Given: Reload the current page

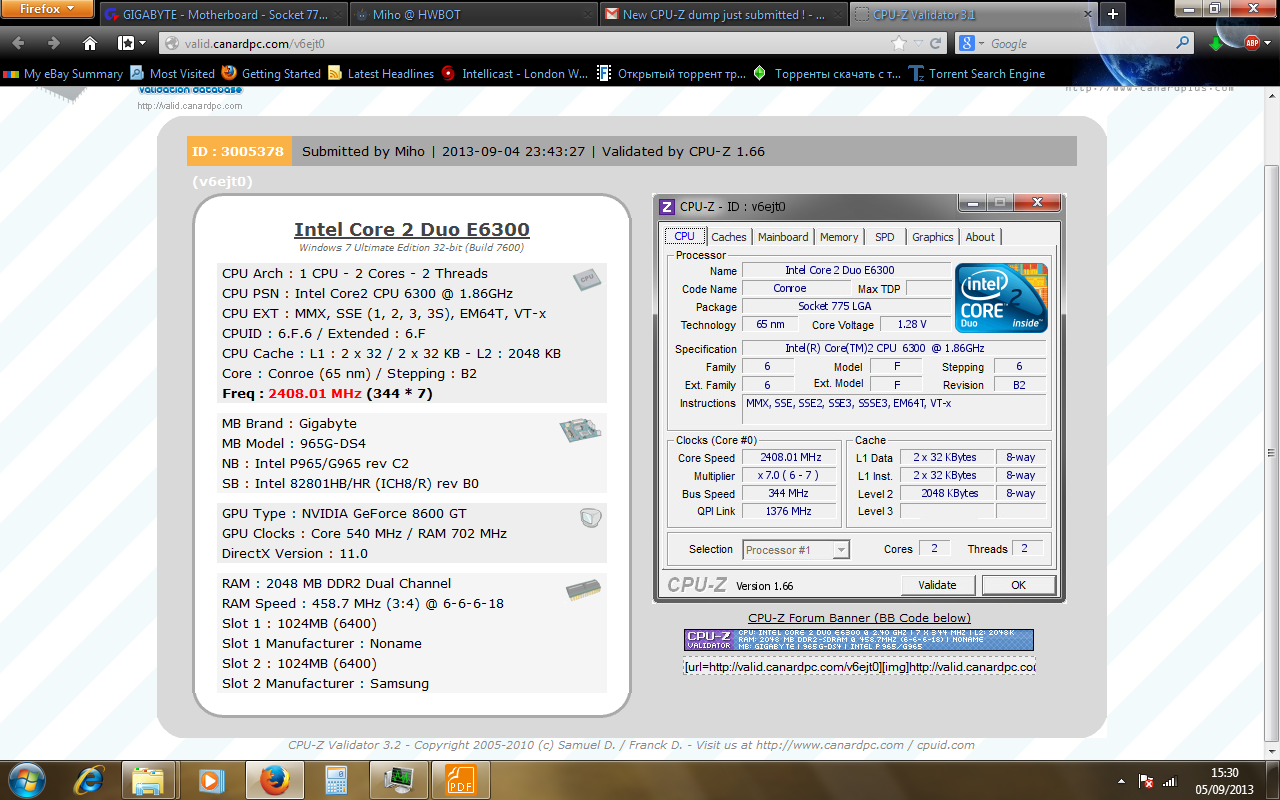Looking at the screenshot, I should click(935, 44).
